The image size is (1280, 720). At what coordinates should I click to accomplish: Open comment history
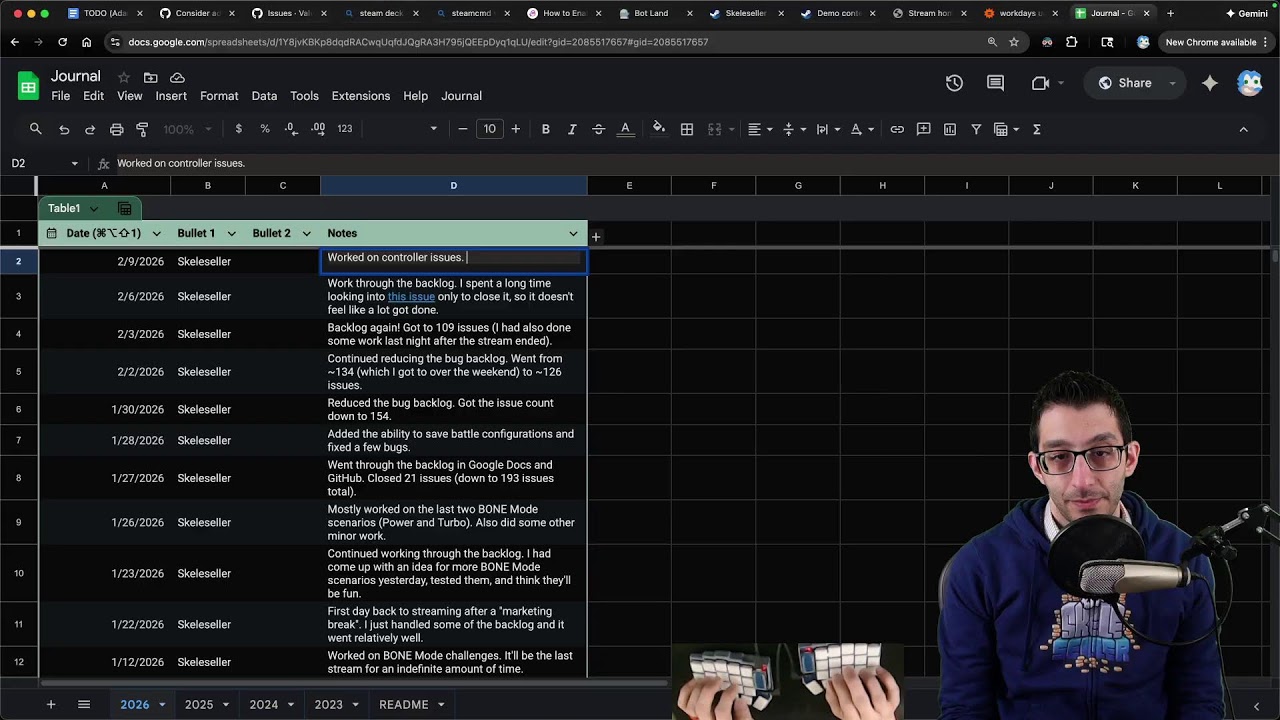click(995, 83)
